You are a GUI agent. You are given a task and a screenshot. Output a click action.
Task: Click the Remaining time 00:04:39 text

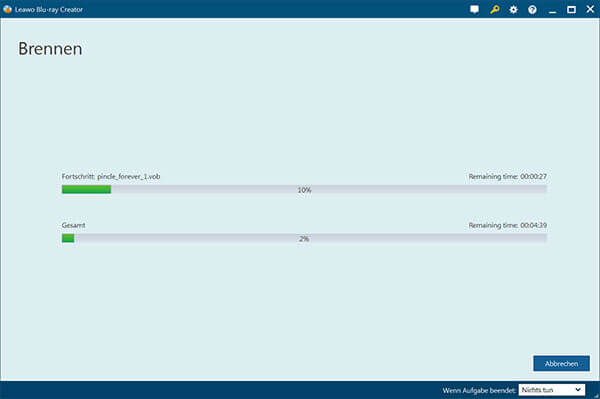(507, 225)
